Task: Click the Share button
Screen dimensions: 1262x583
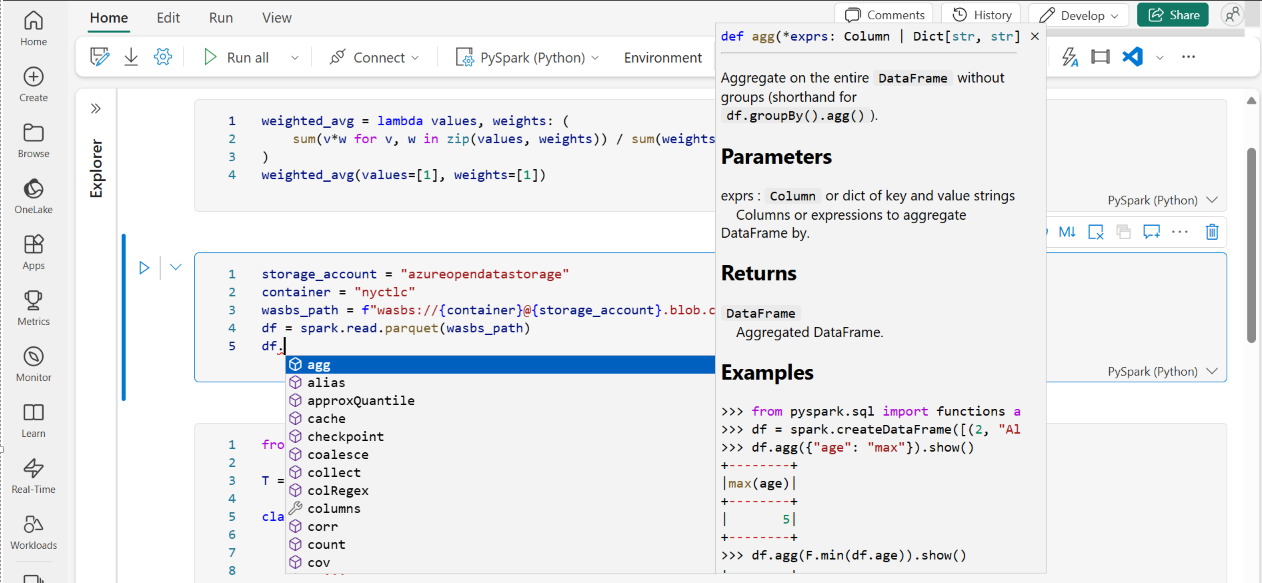Action: (x=1172, y=15)
